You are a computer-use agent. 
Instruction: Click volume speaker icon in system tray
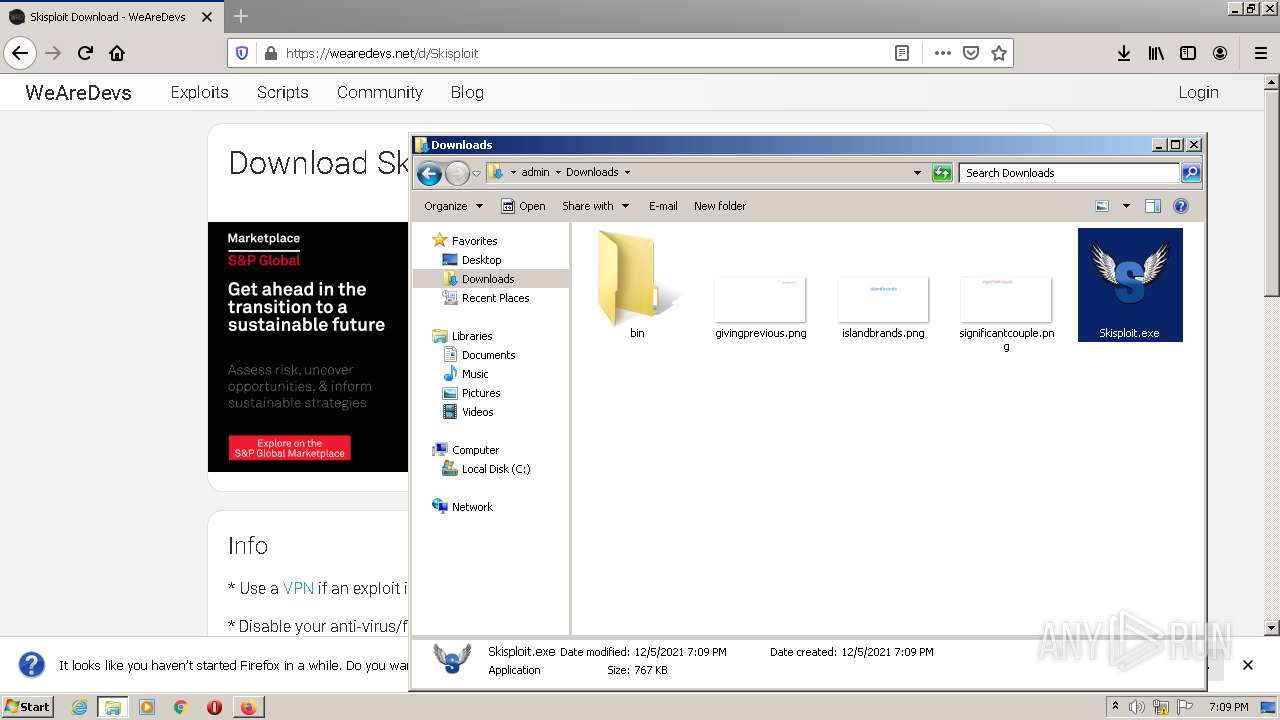pyautogui.click(x=1137, y=707)
